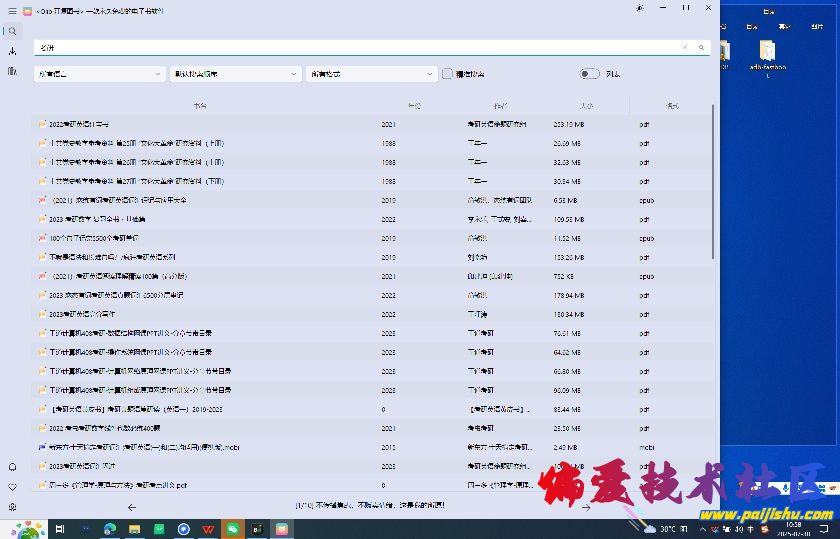Select the search page icon in sidebar
This screenshot has width=840, height=539.
11,31
